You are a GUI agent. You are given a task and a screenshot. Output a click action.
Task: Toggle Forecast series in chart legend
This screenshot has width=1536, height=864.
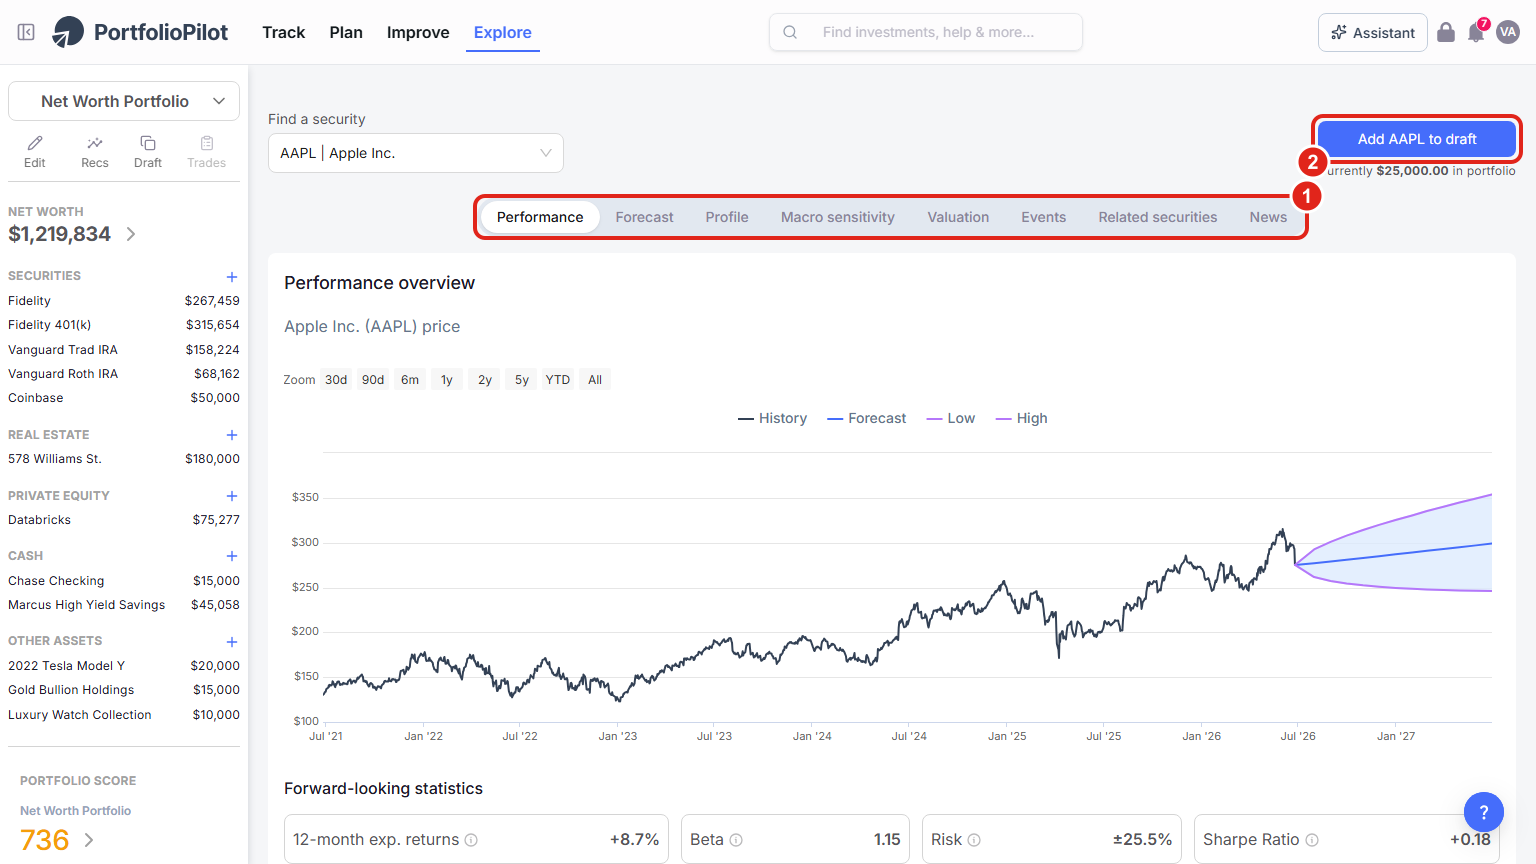867,418
